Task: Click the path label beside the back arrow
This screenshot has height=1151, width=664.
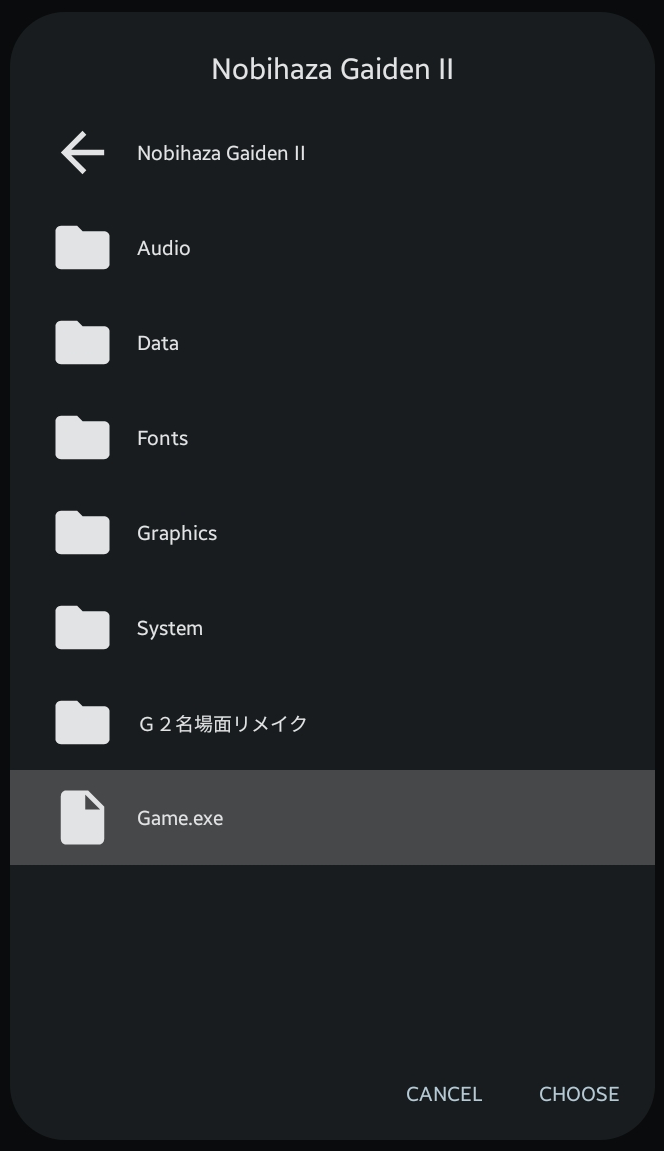Action: click(x=221, y=153)
